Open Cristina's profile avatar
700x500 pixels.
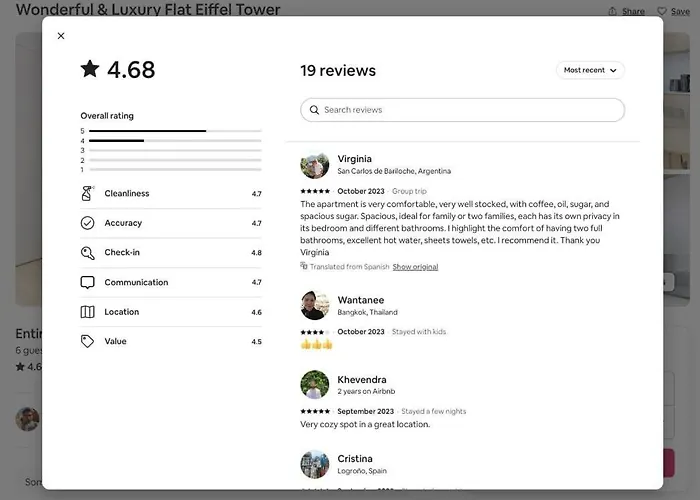point(315,464)
